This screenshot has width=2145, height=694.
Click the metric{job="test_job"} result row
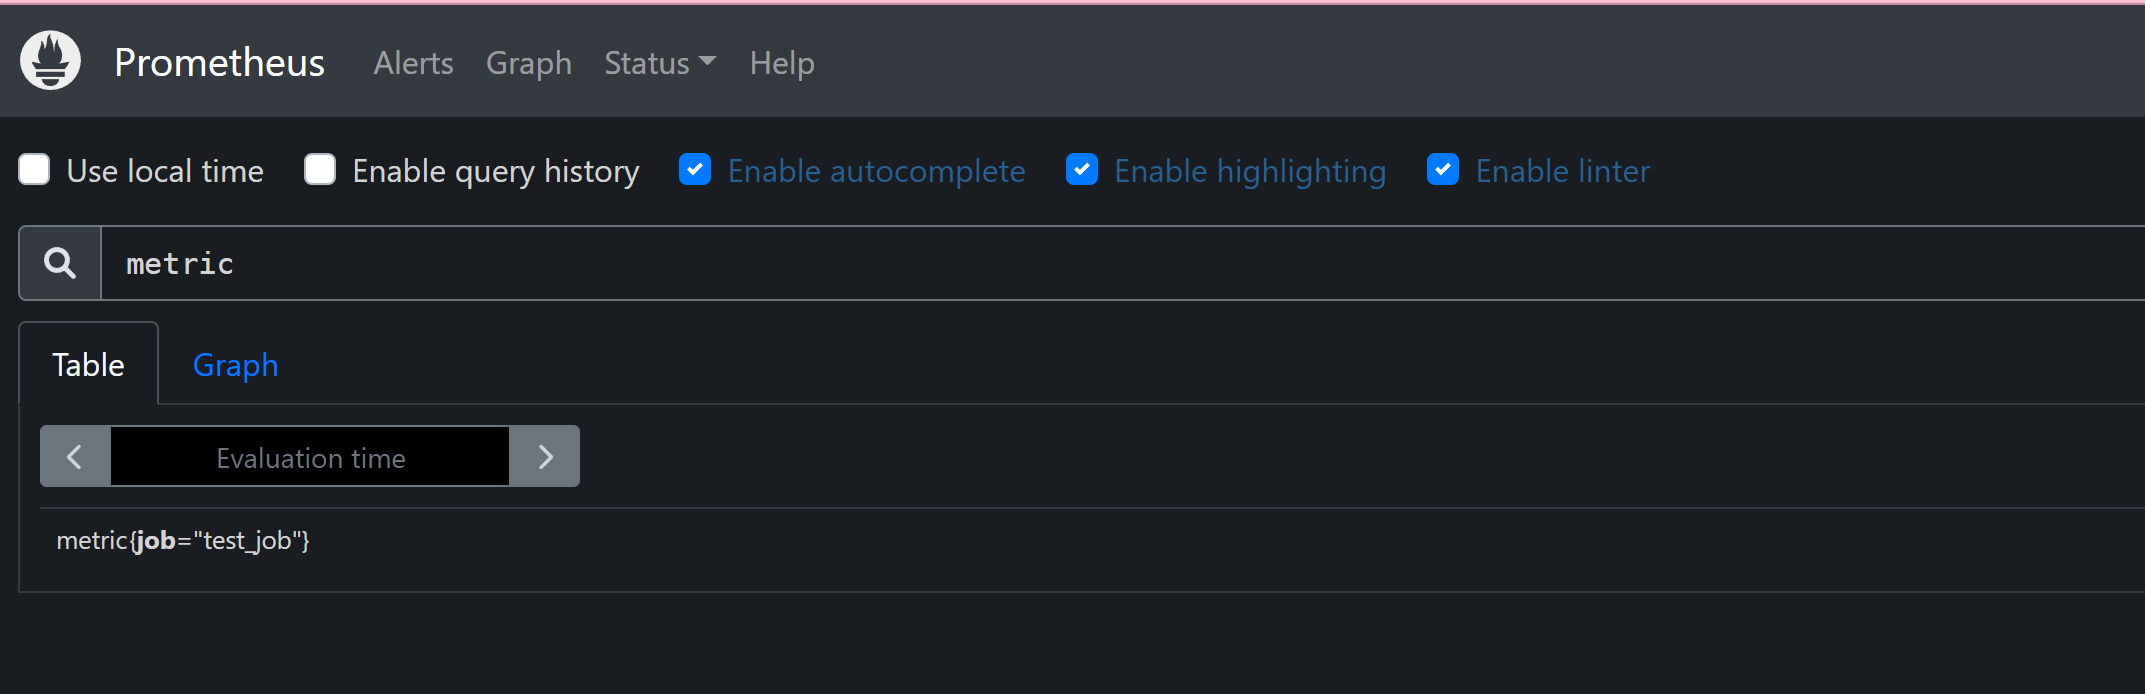pos(183,541)
